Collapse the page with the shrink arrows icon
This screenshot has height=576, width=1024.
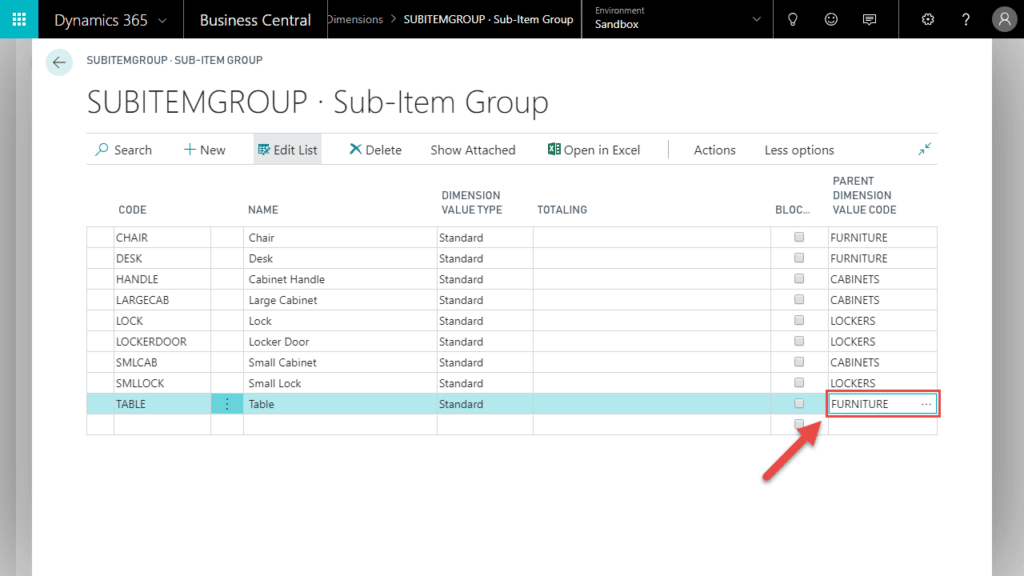point(925,149)
